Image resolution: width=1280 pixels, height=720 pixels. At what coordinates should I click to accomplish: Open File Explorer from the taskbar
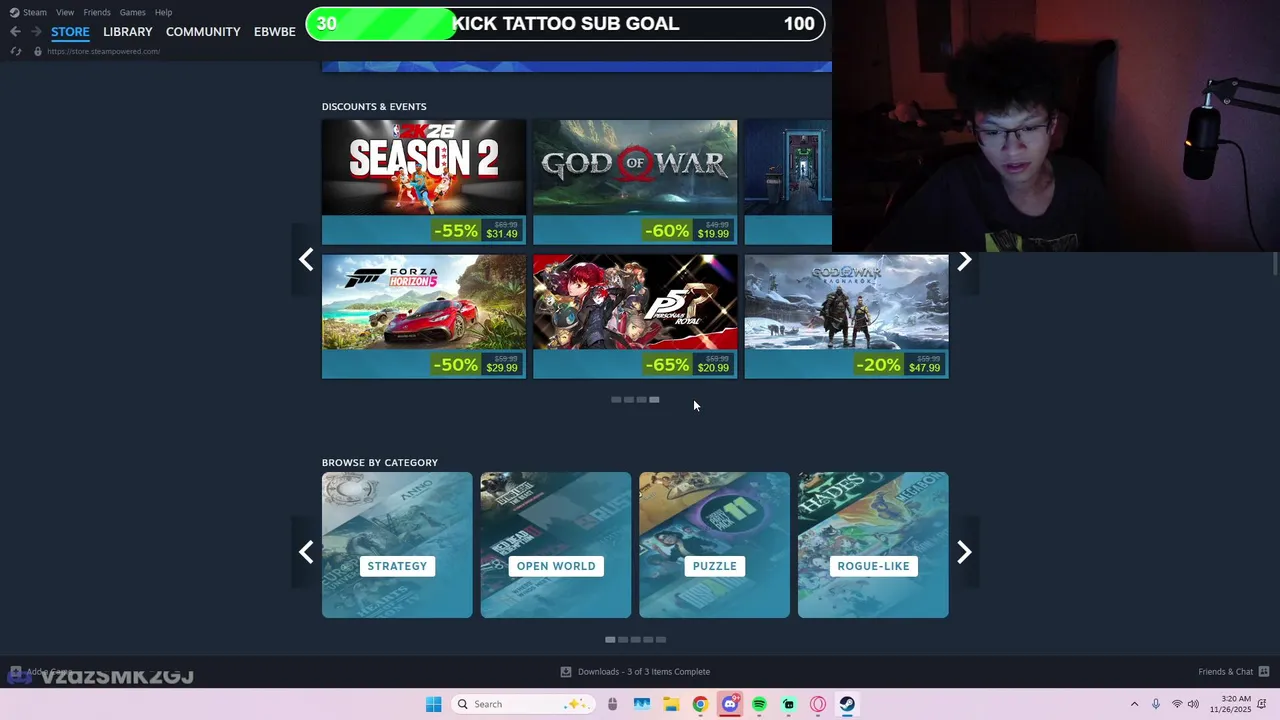671,704
